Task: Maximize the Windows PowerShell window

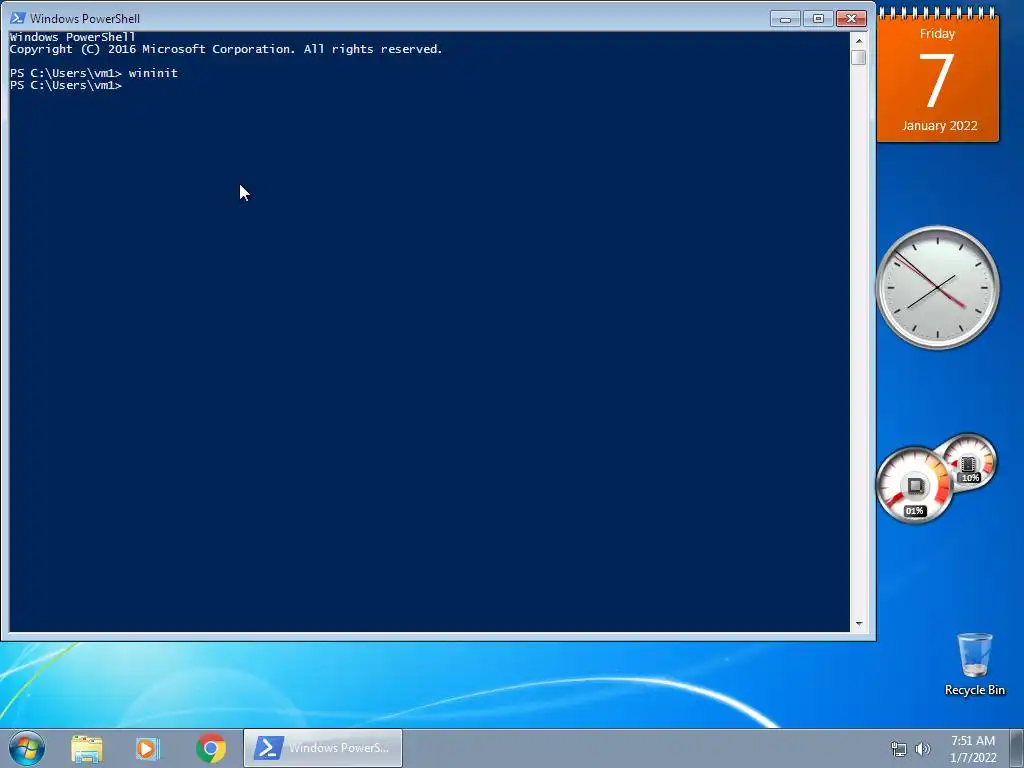Action: point(818,18)
